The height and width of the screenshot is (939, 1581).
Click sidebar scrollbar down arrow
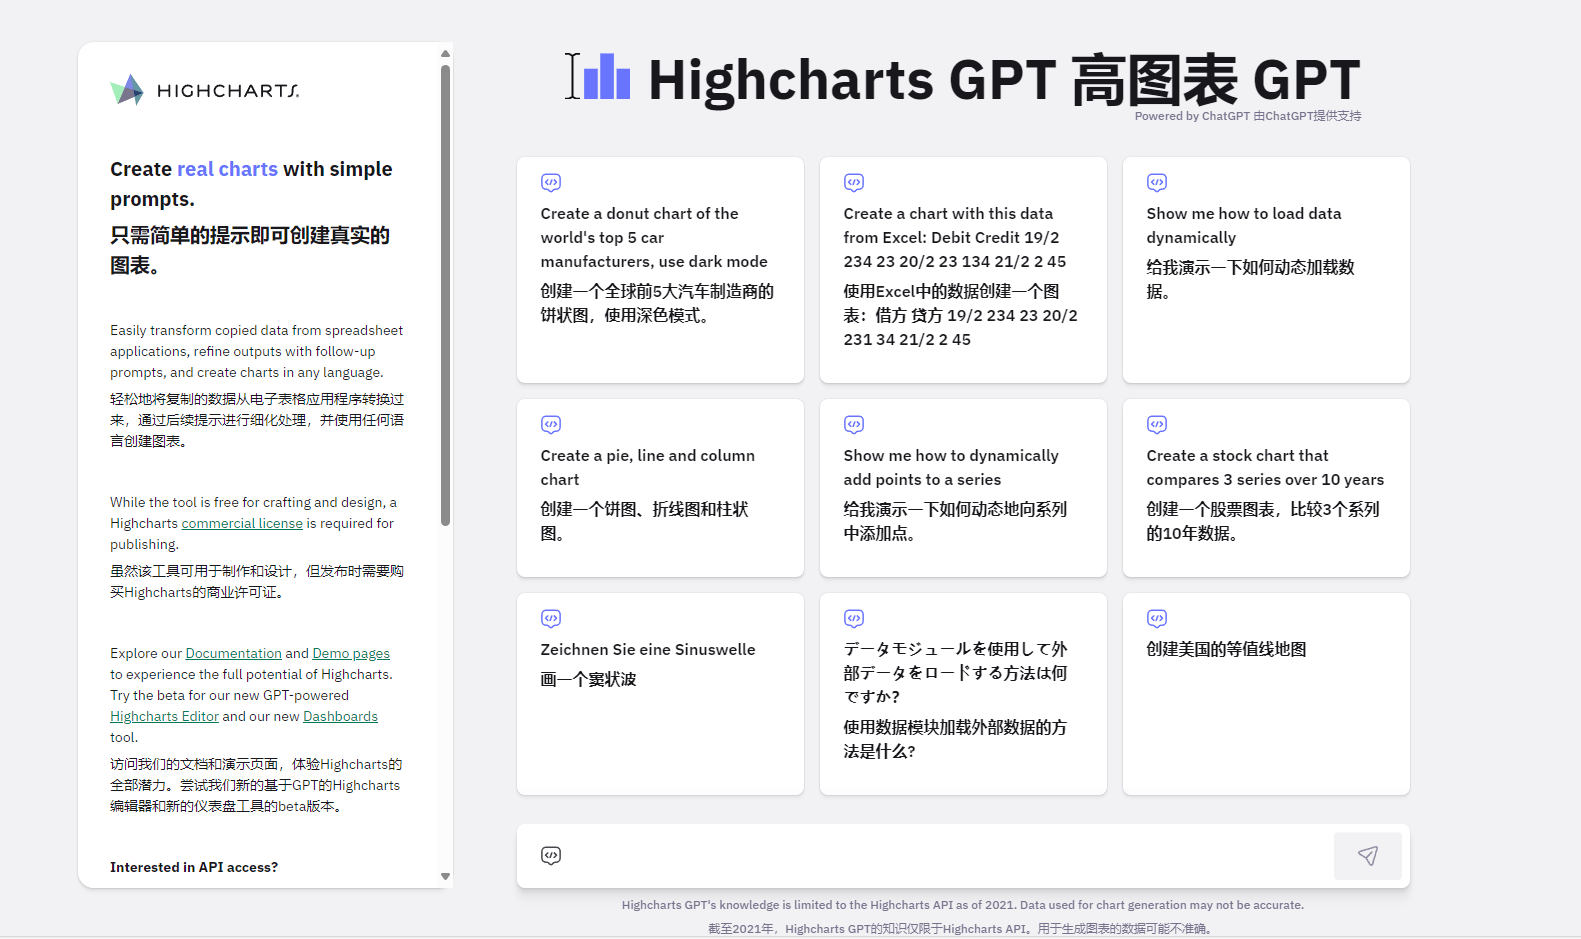(x=445, y=876)
